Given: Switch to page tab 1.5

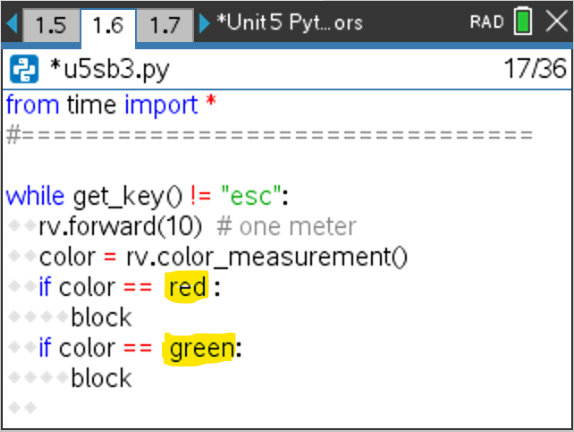Looking at the screenshot, I should tap(51, 25).
